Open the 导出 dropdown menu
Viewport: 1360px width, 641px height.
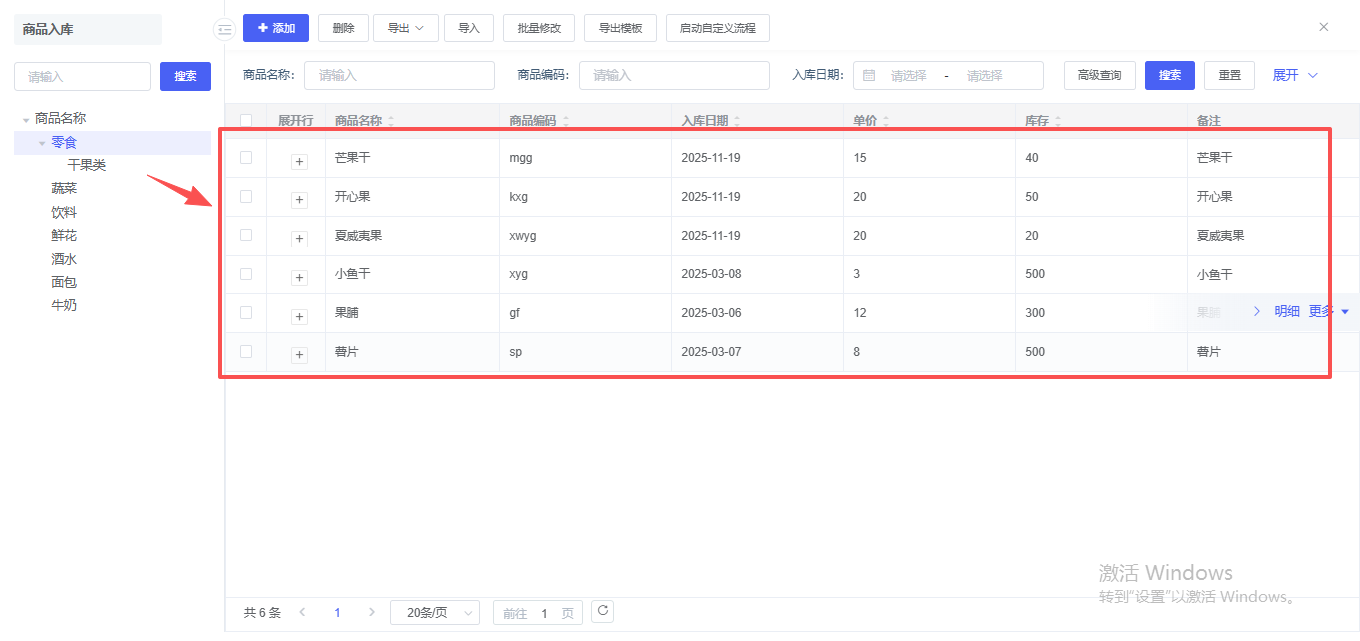(406, 28)
